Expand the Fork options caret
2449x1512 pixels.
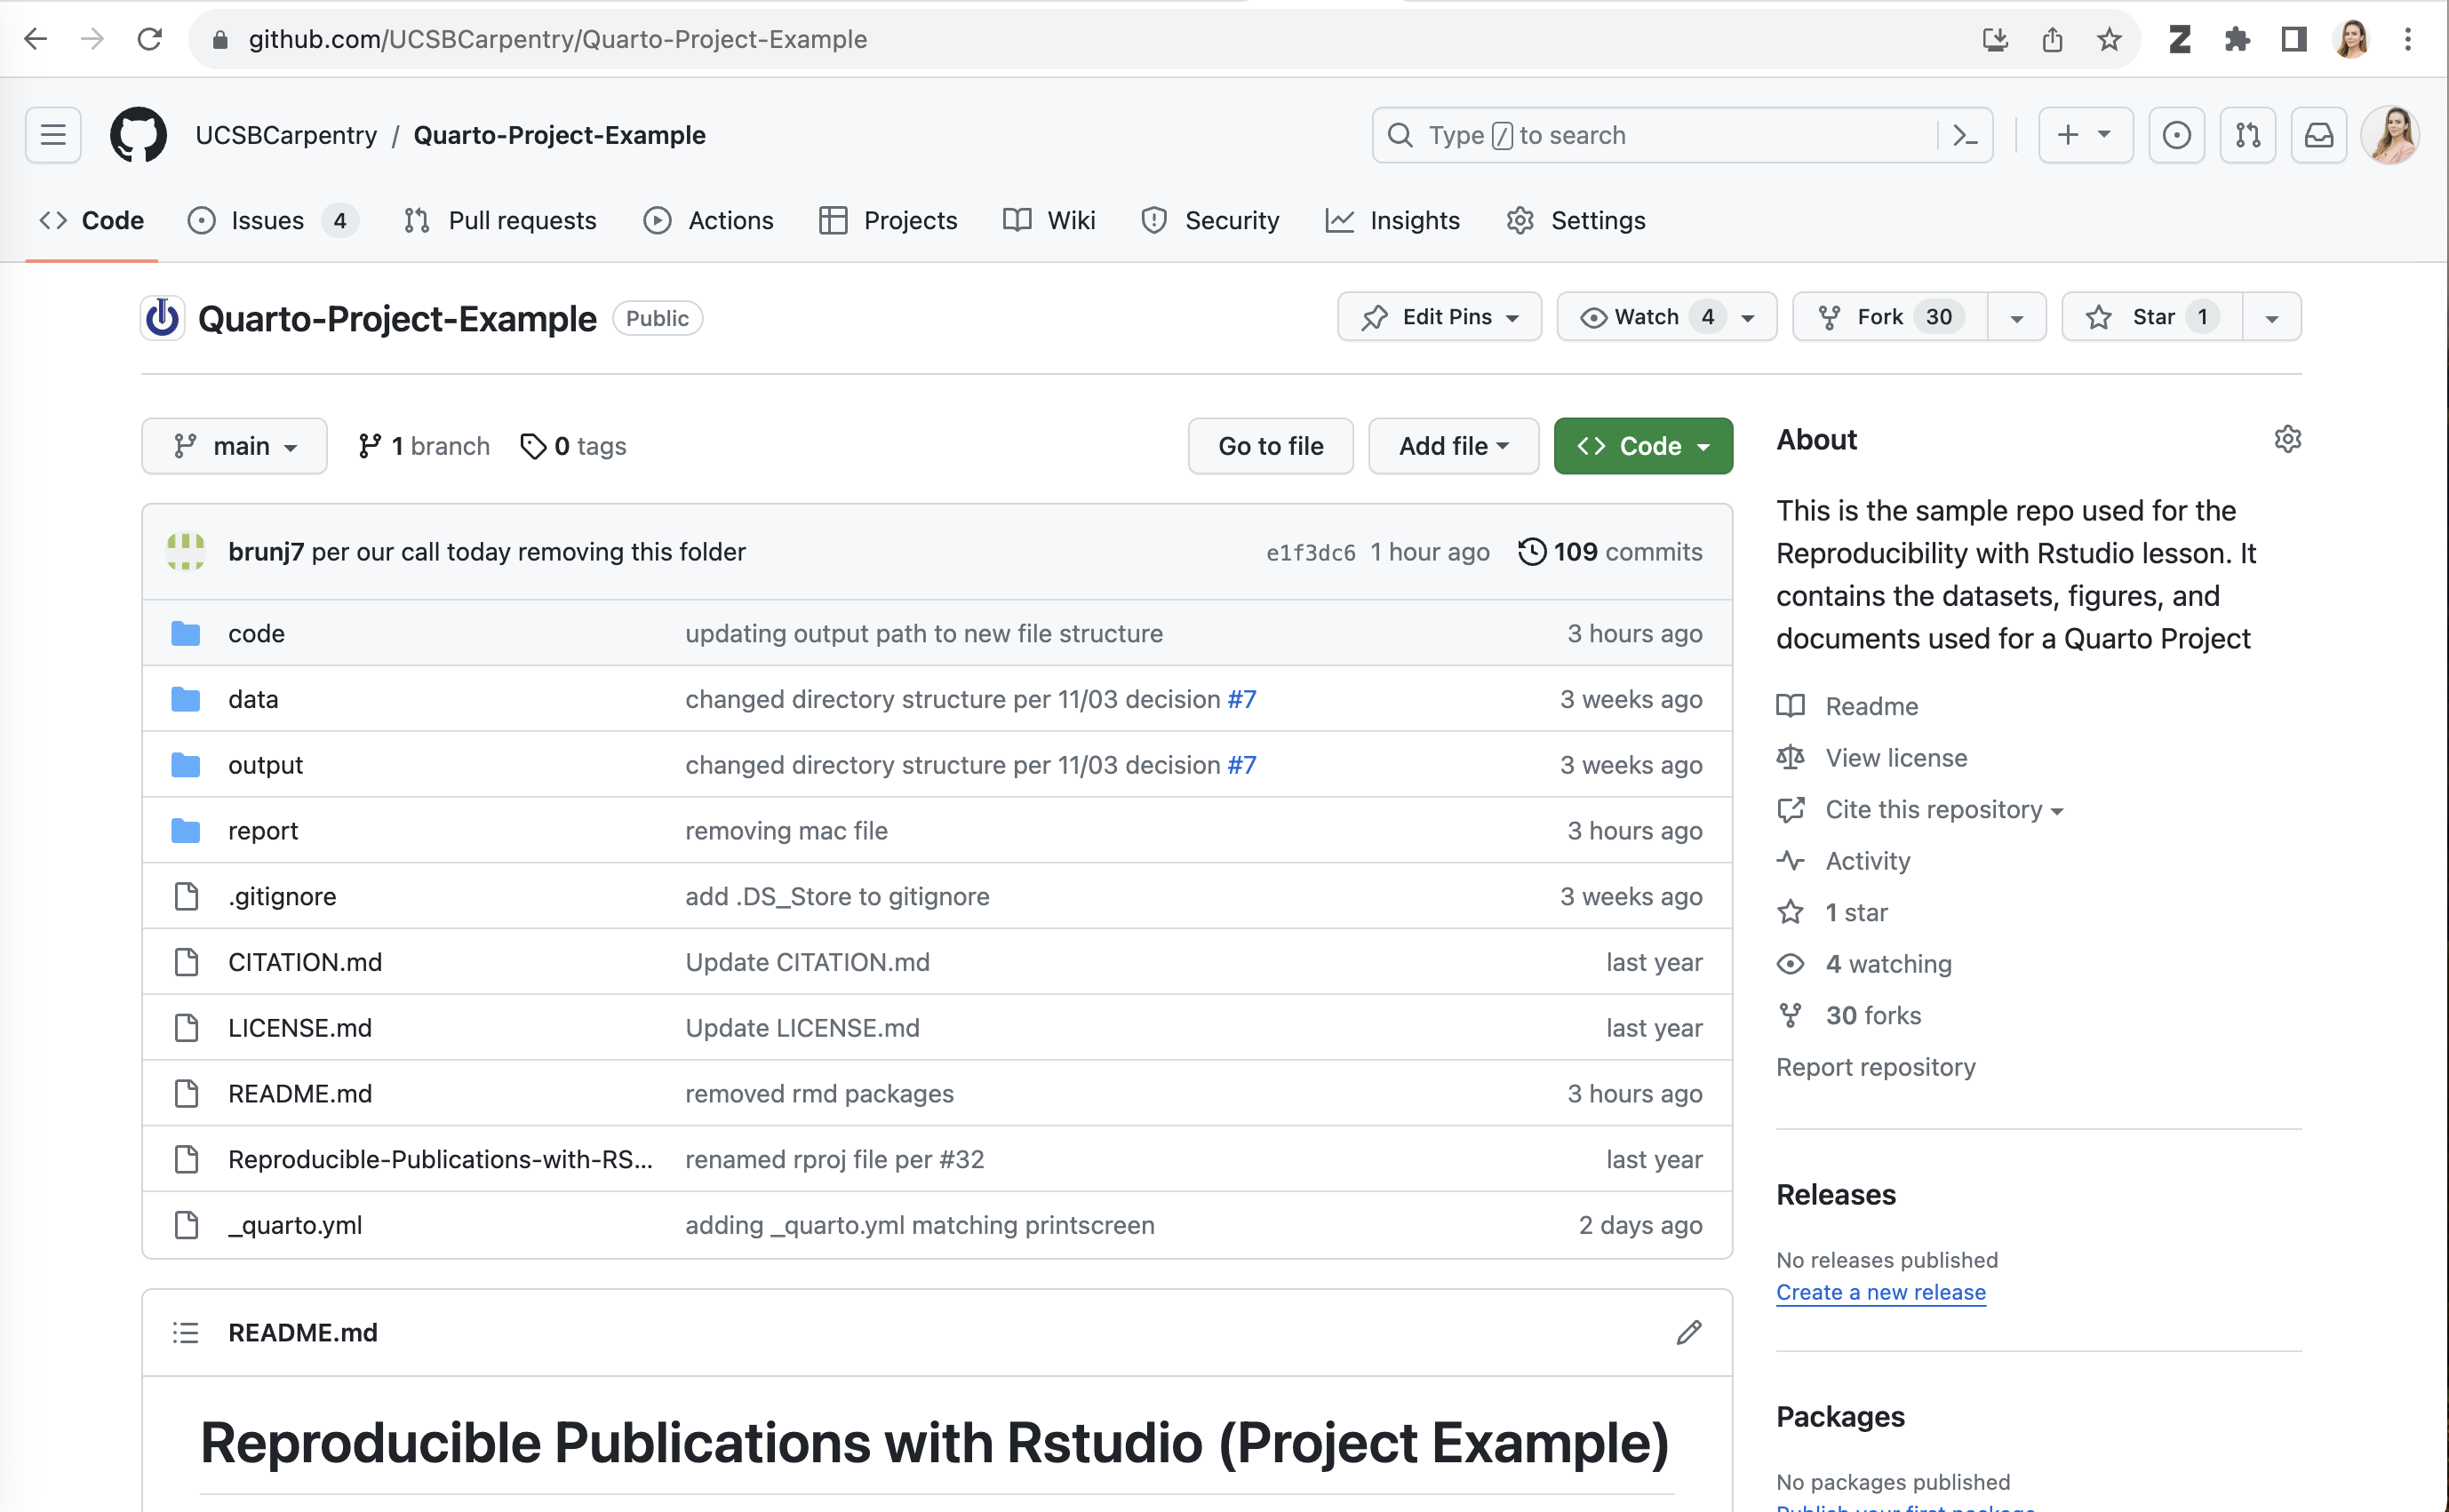point(2016,317)
